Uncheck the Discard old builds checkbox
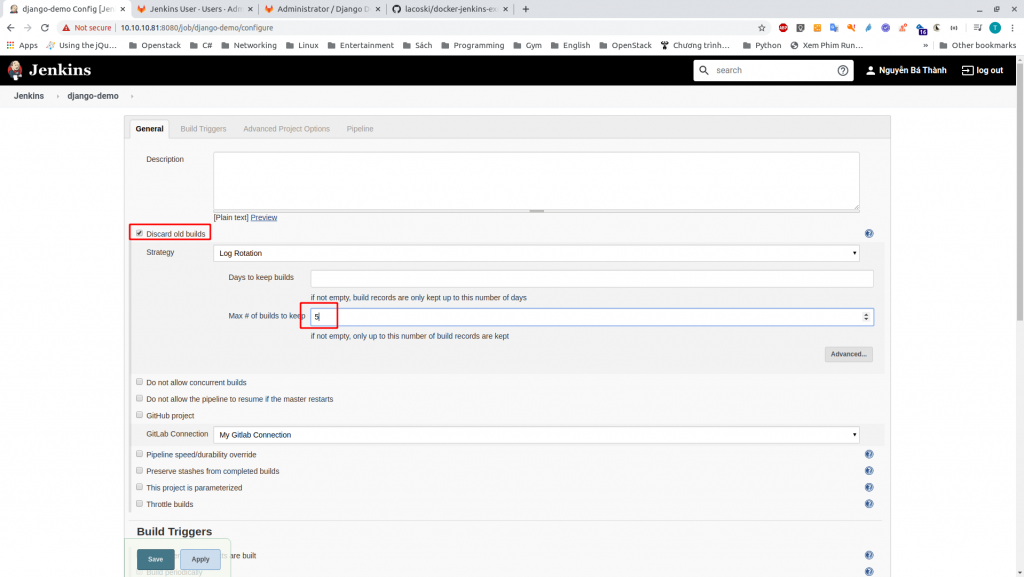Image resolution: width=1024 pixels, height=577 pixels. [x=139, y=233]
